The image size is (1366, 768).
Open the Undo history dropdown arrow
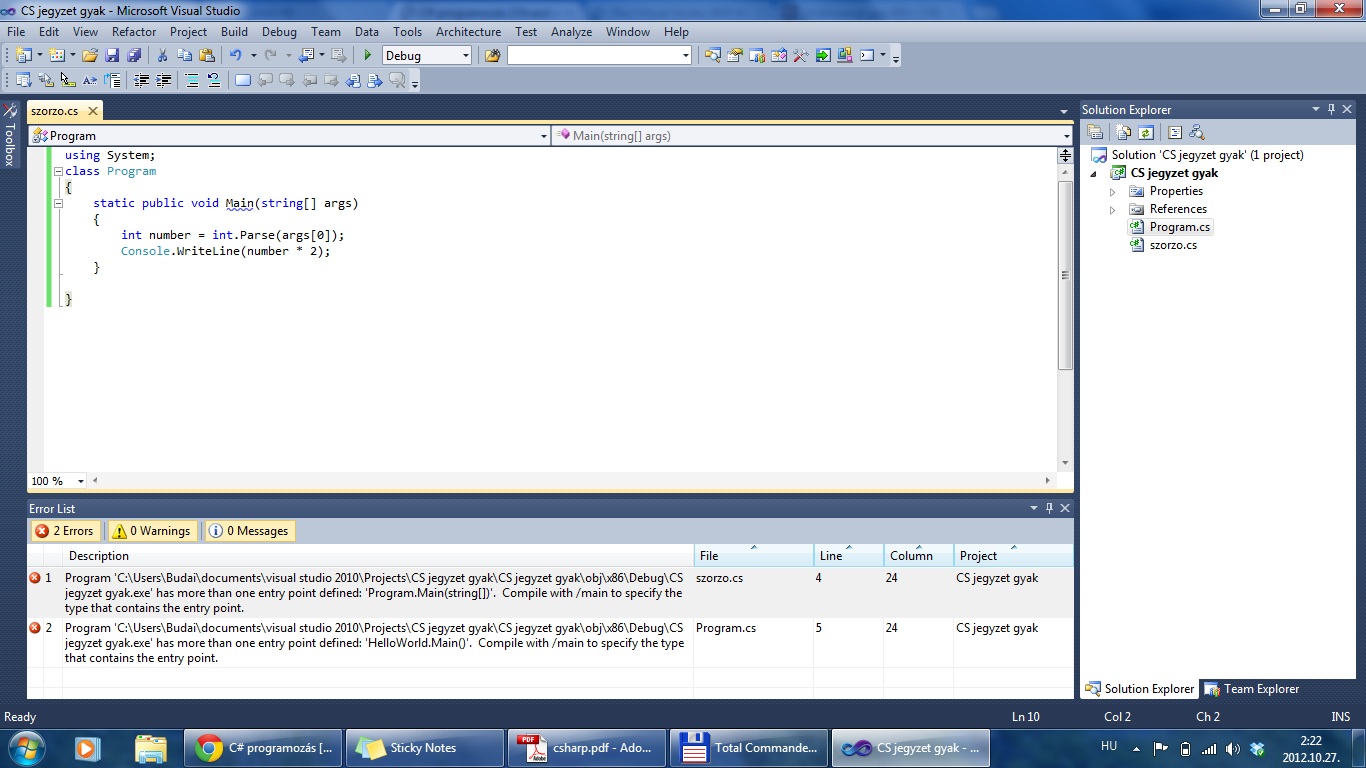tap(253, 56)
